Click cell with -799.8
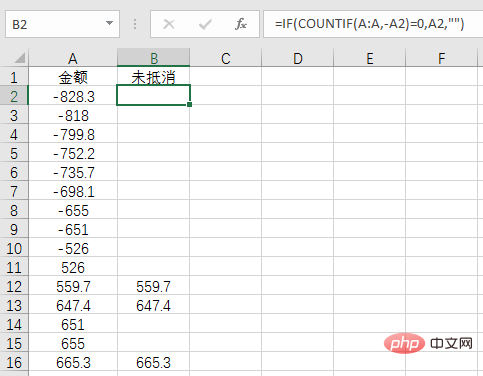483x376 pixels. (x=73, y=134)
